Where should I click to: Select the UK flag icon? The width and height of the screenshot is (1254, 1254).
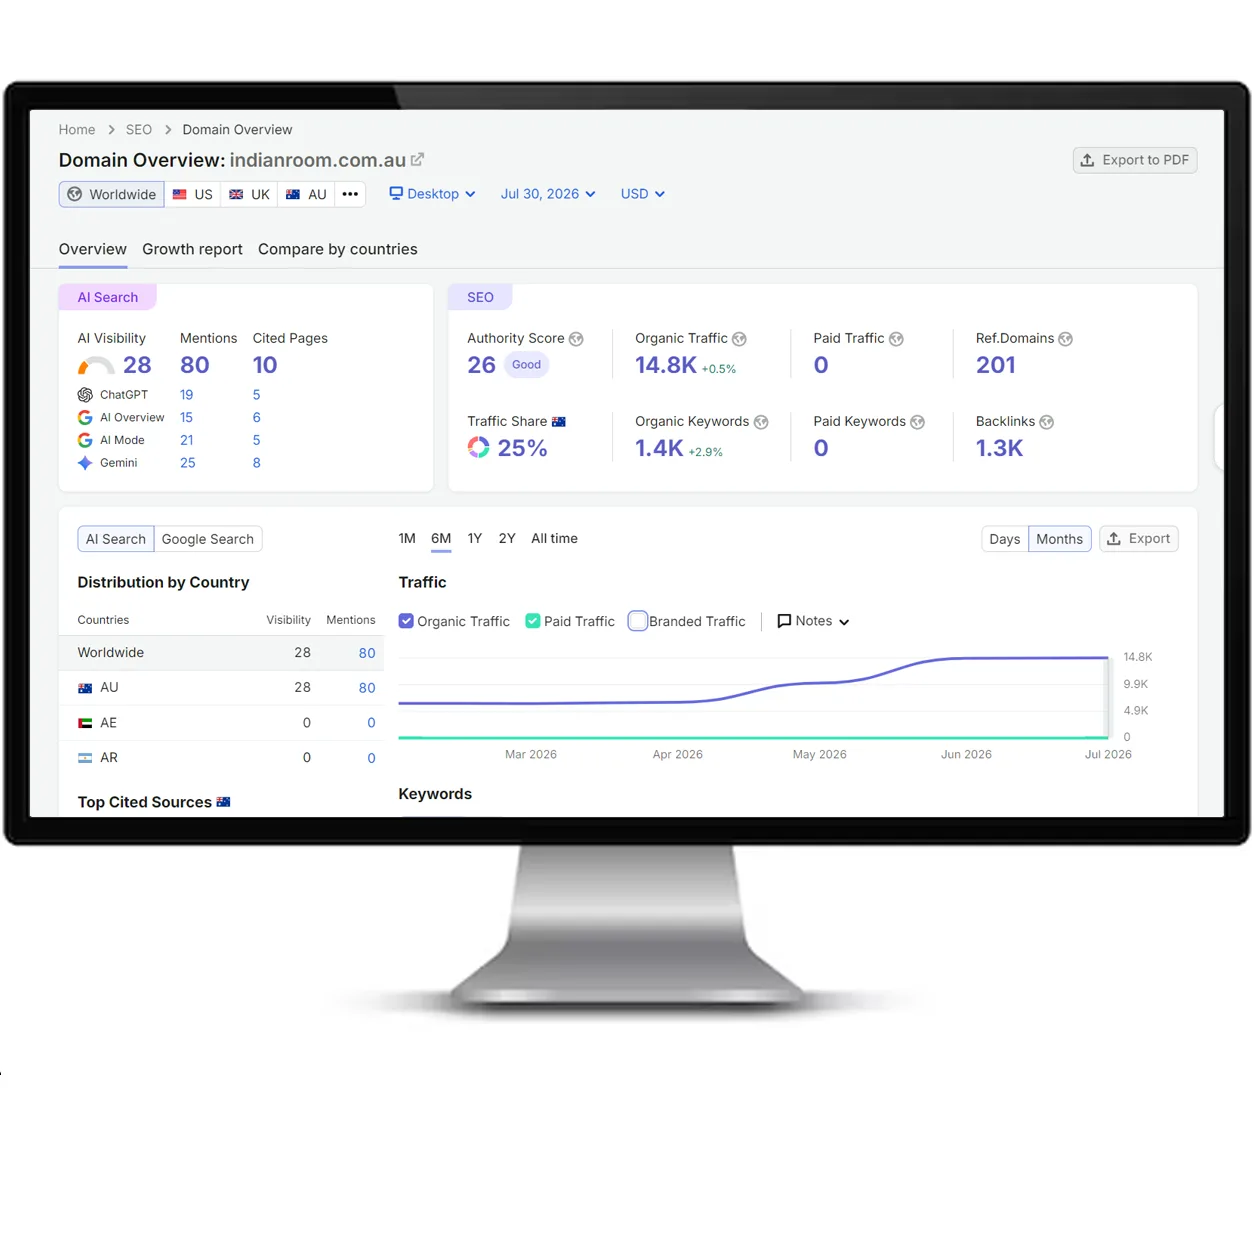click(236, 194)
